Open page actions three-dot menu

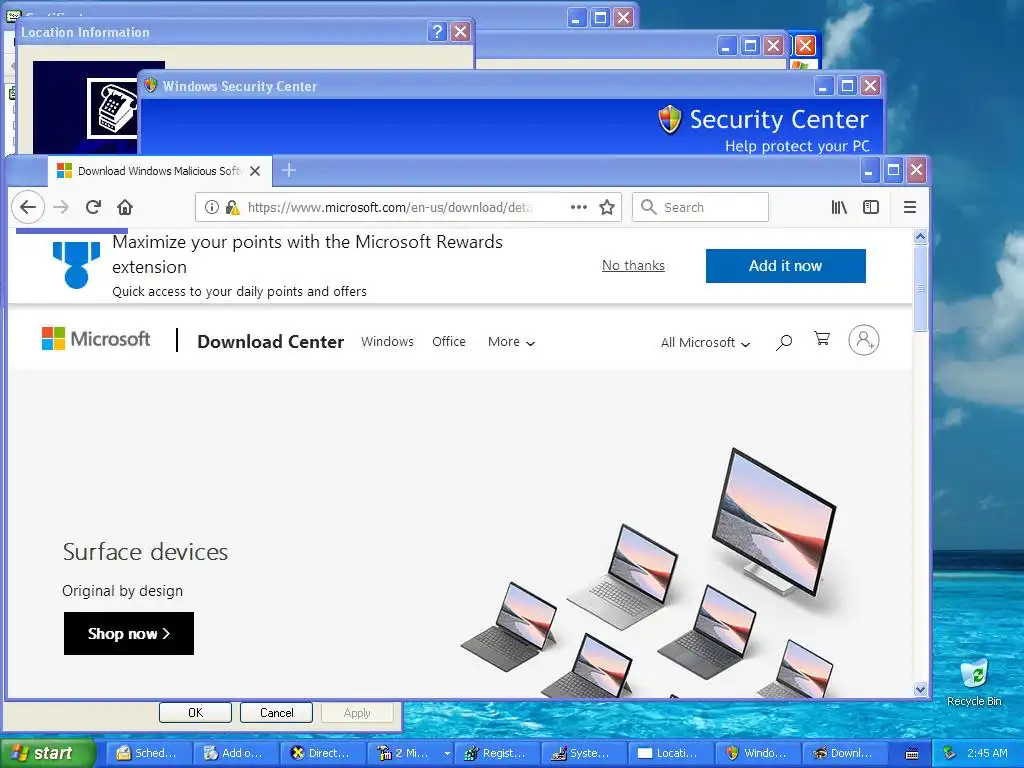(x=579, y=207)
